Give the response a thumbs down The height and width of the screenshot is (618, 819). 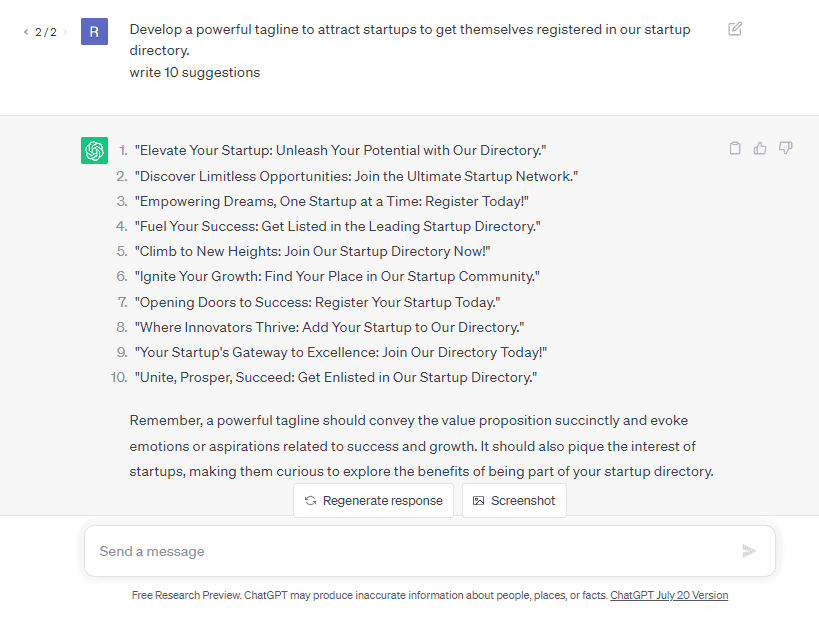[x=786, y=148]
